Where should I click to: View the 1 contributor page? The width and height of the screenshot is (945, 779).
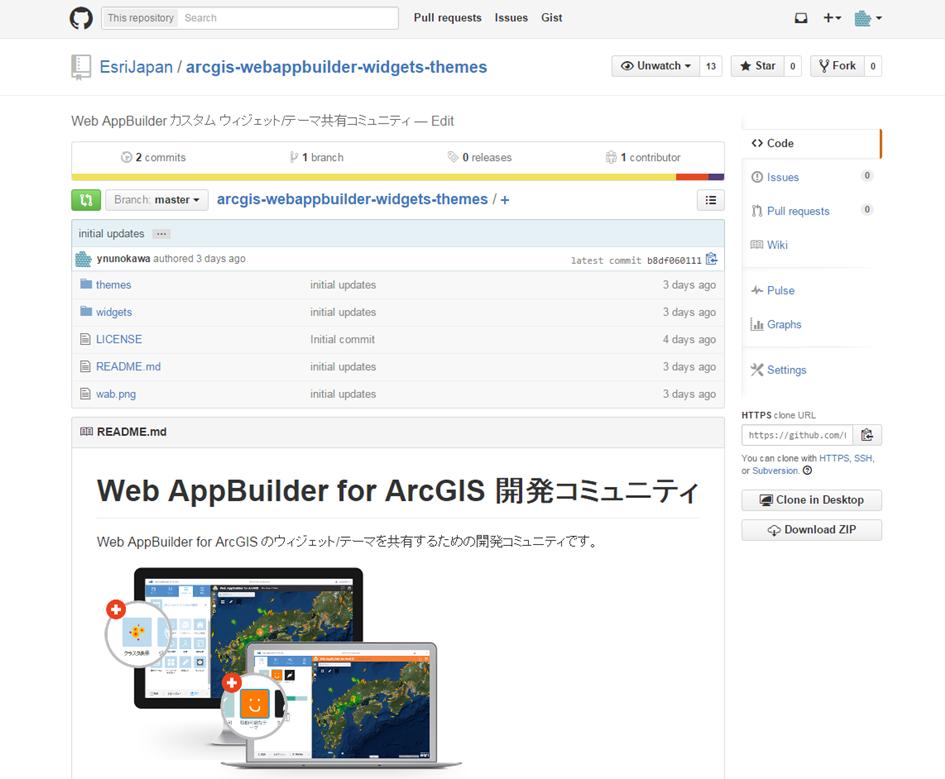pos(643,157)
